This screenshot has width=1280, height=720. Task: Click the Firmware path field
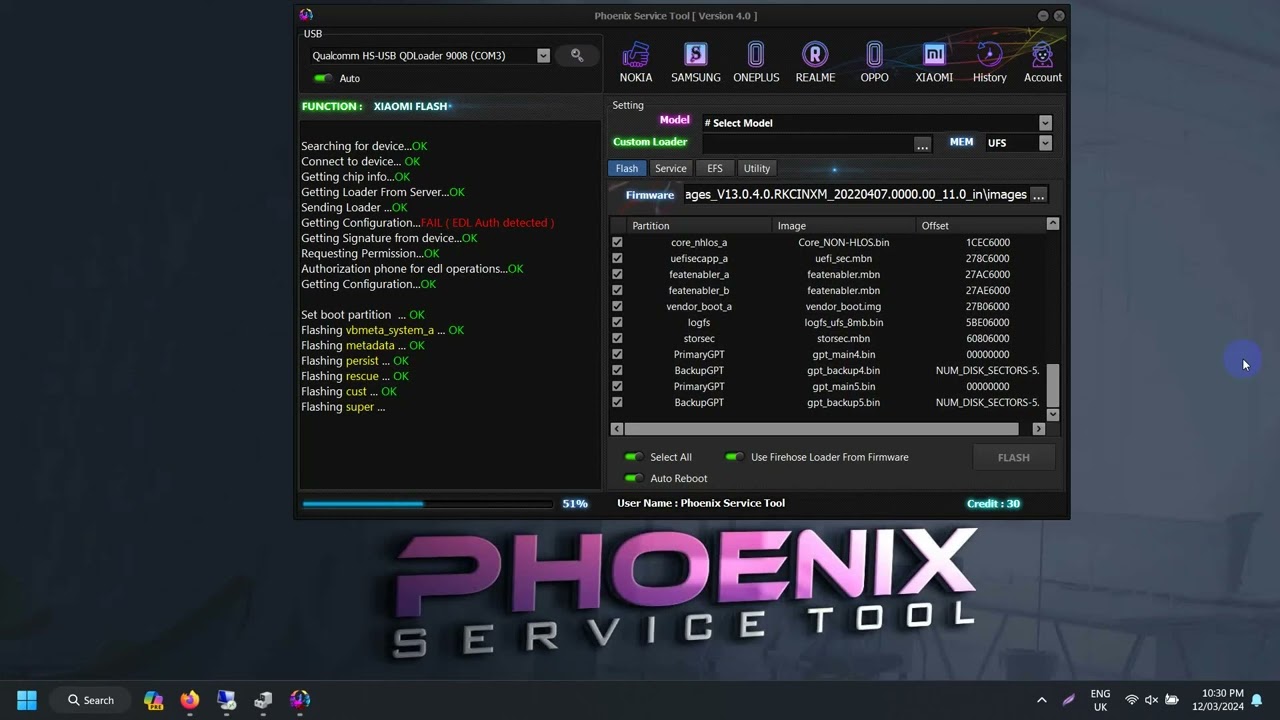[855, 195]
